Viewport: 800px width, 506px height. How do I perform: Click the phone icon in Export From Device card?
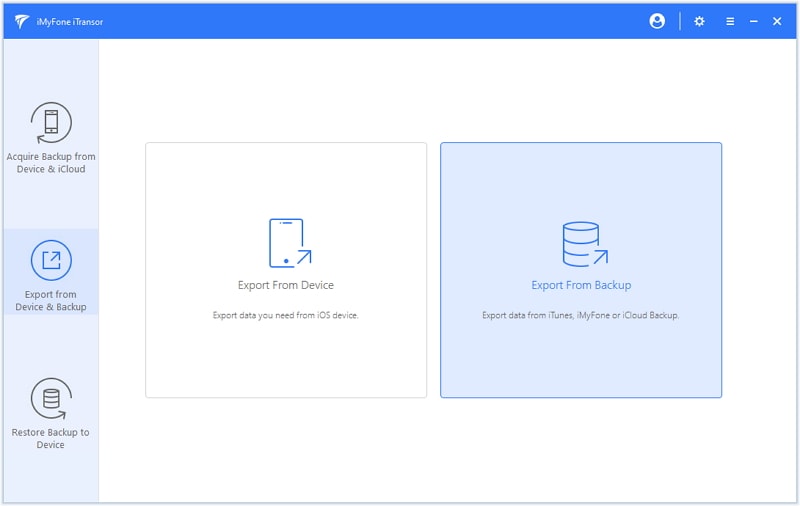pos(288,243)
